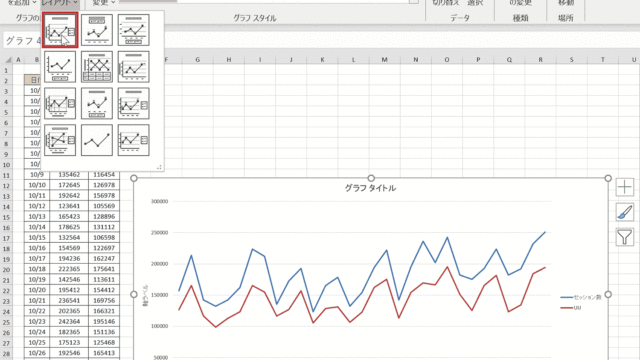The image size is (640, 360).
Task: Choose Layout 3 in the quick layout gallery
Action: pyautogui.click(x=133, y=30)
